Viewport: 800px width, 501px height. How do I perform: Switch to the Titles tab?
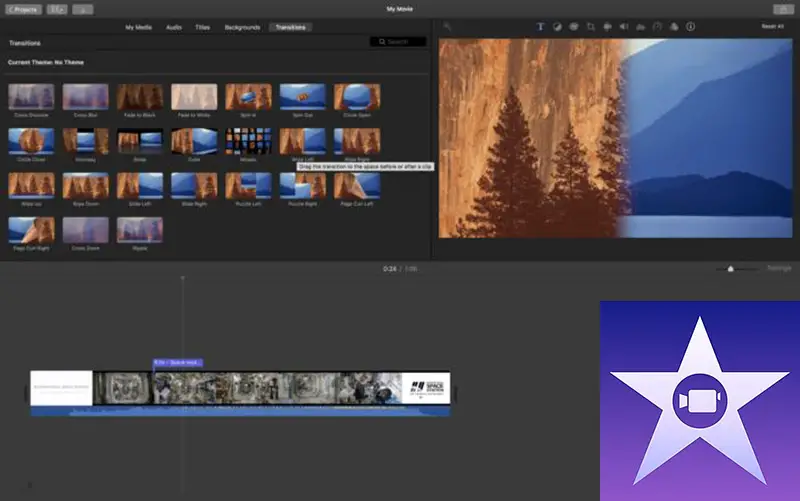(x=203, y=27)
